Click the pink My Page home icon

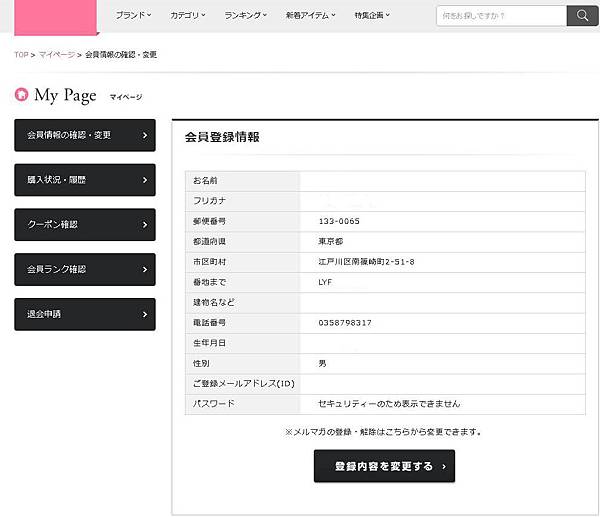point(21,95)
